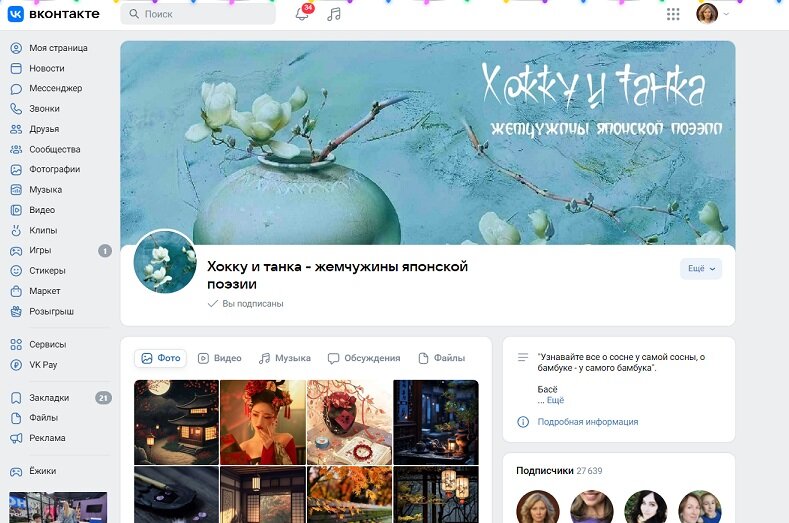The width and height of the screenshot is (789, 523).
Task: Focus the Поиск search field
Action: point(198,14)
